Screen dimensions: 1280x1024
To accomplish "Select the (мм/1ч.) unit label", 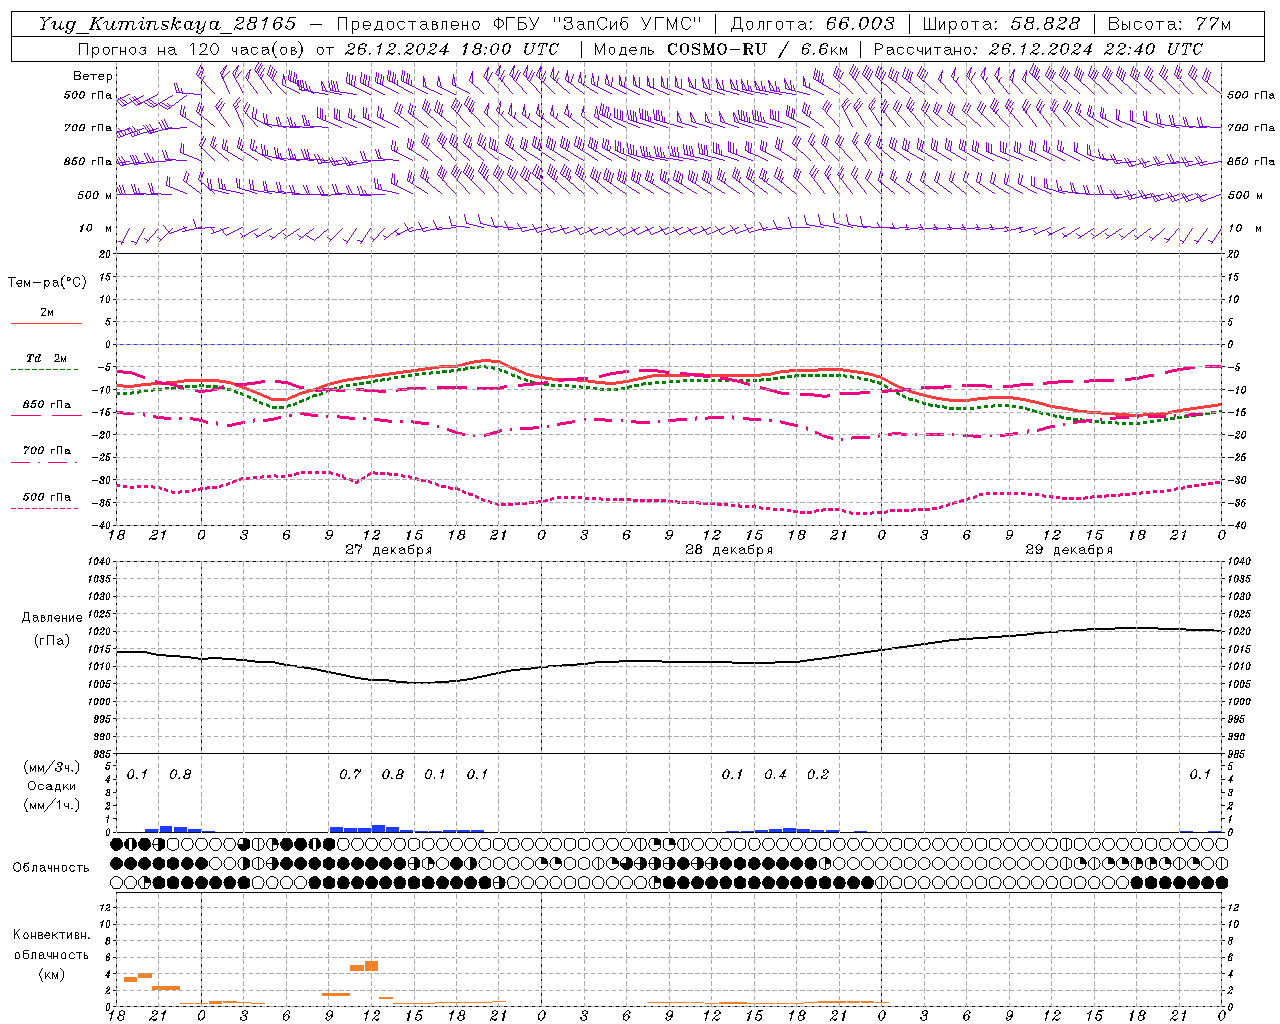I will 52,805.
